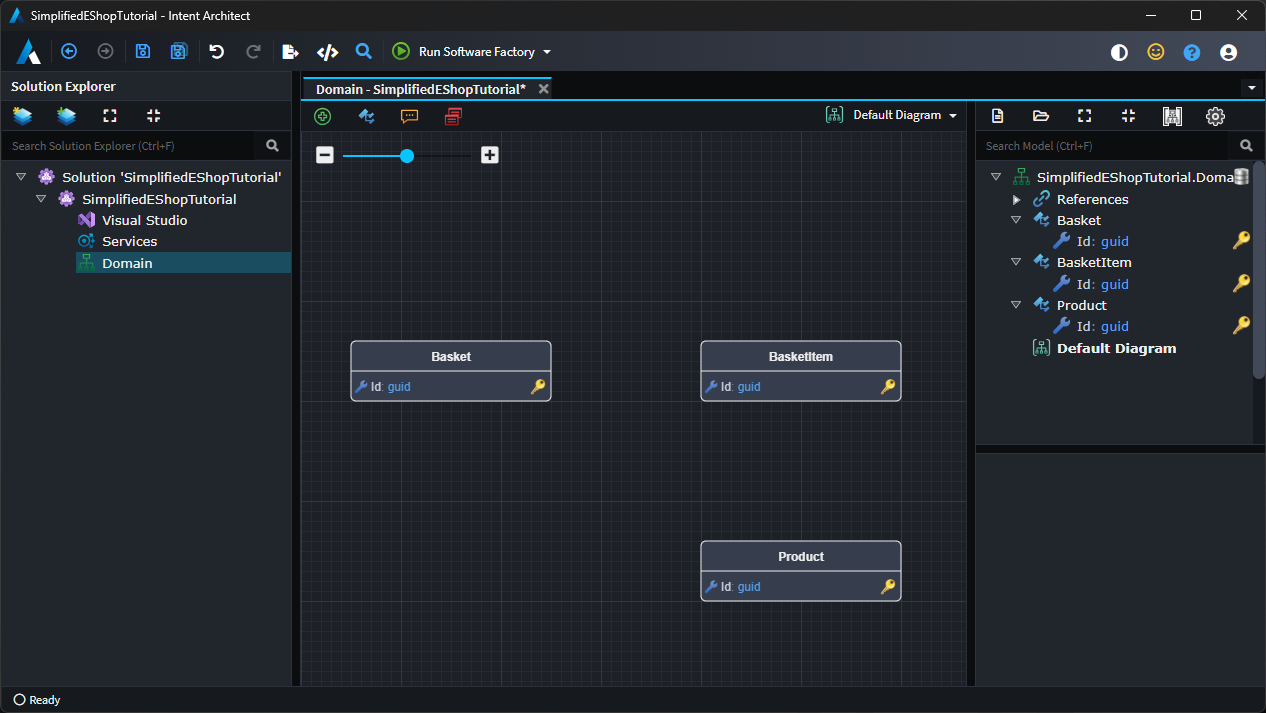
Task: Click the code brackets toolbar icon
Action: click(327, 52)
